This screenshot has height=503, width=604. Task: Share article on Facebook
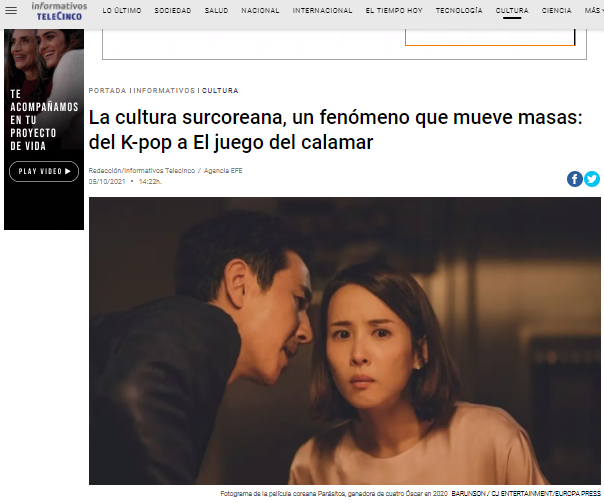coord(574,179)
